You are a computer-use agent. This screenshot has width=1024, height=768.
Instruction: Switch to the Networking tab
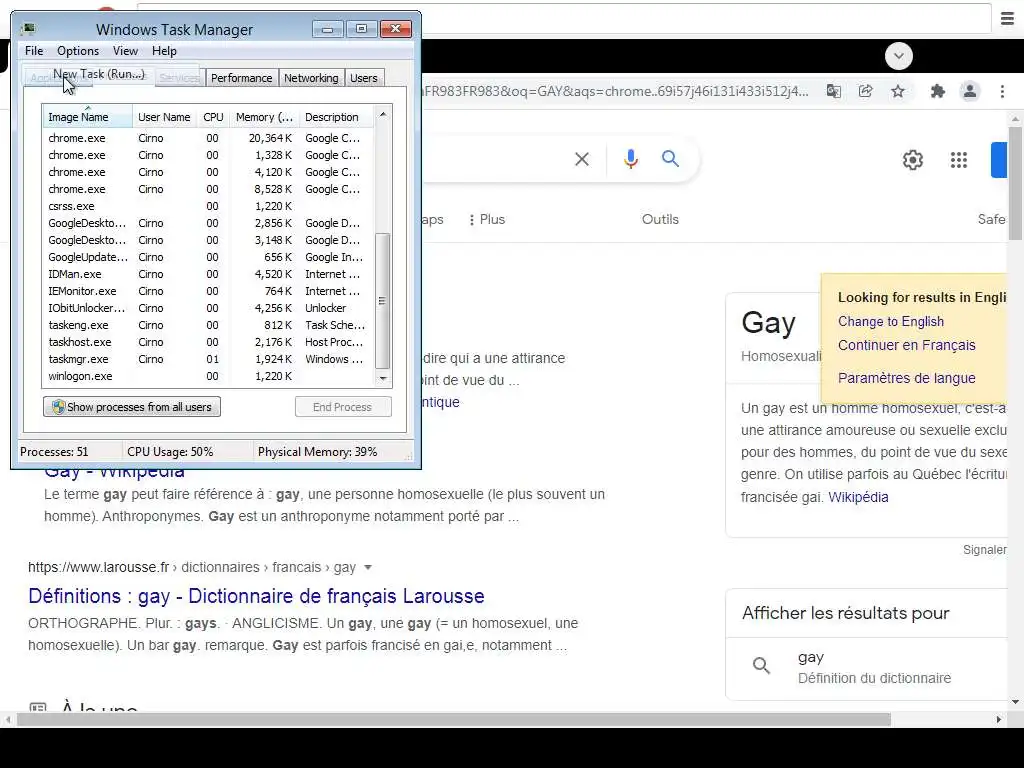click(311, 78)
